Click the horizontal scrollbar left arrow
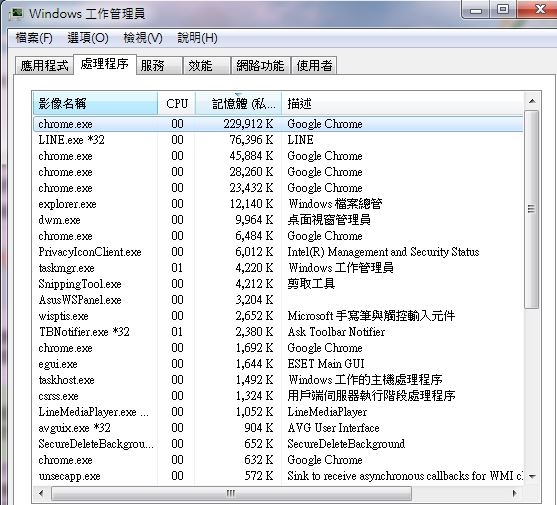Viewport: 557px width, 505px height. tap(41, 493)
